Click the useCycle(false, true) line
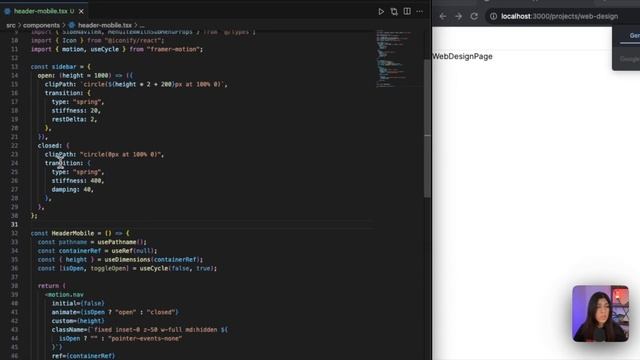The image size is (640, 360). [x=127, y=269]
